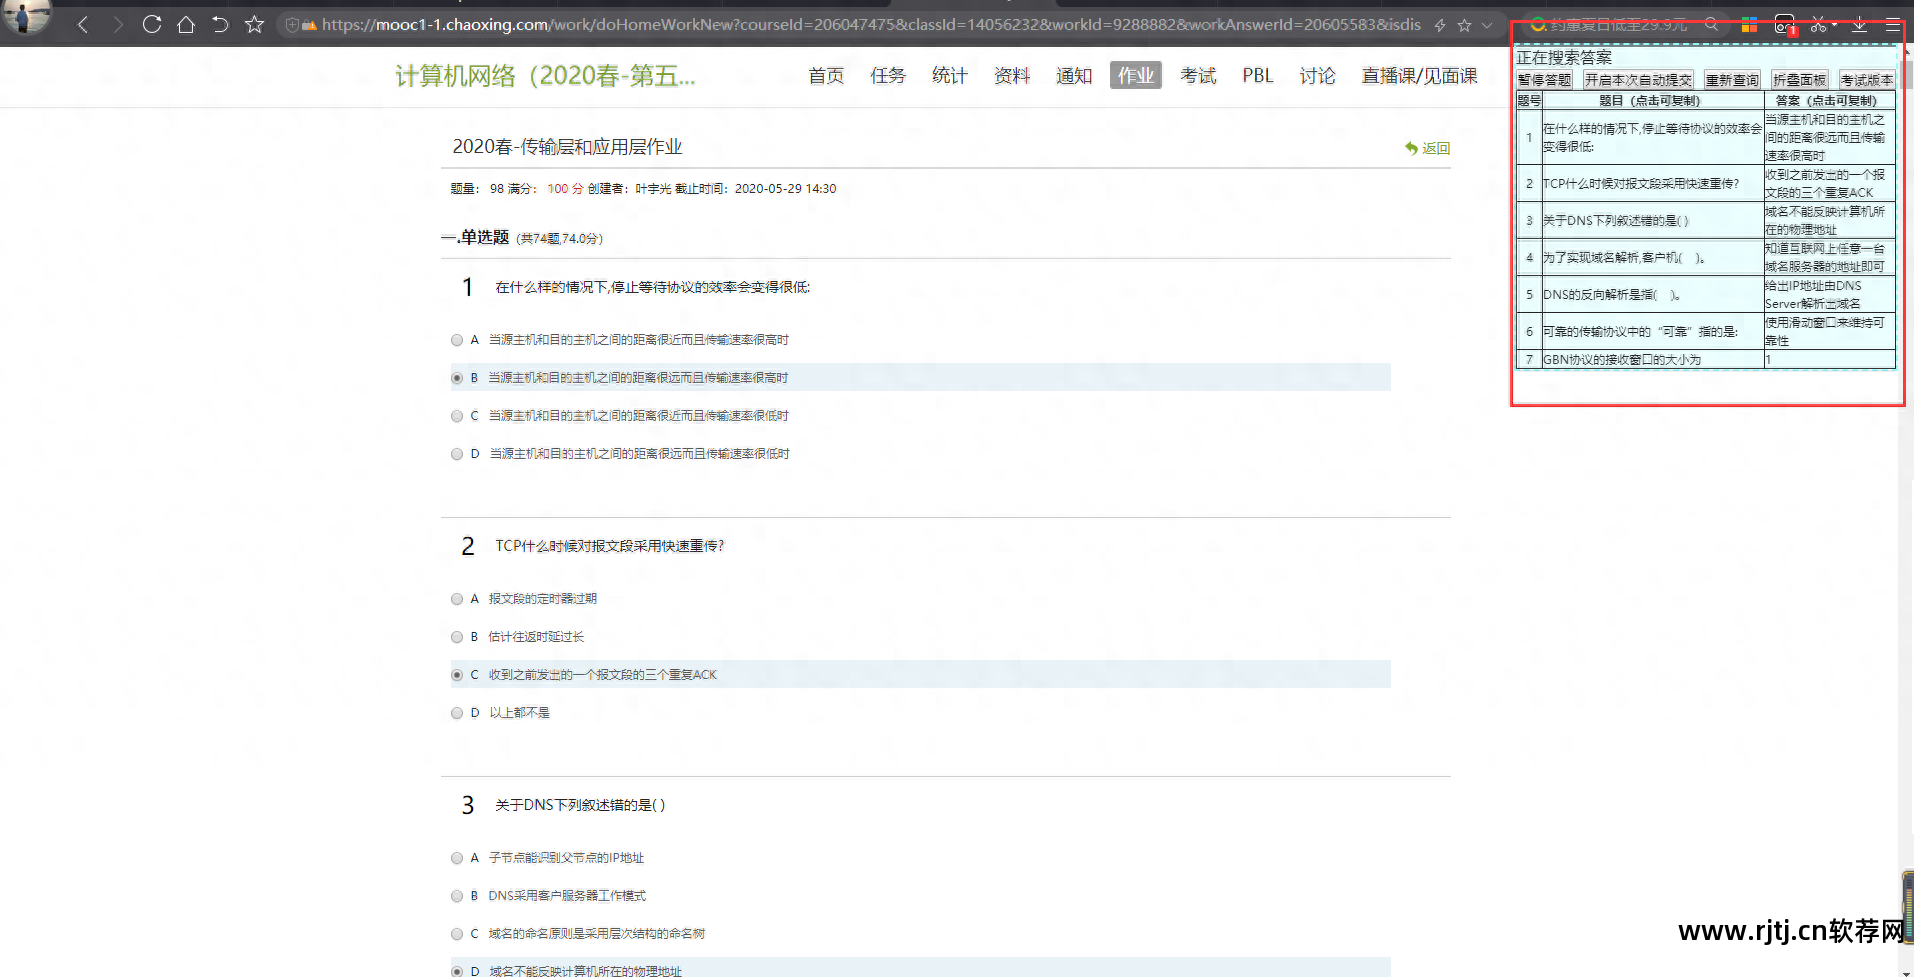Go to the browser home page icon
1914x977 pixels.
click(x=186, y=25)
